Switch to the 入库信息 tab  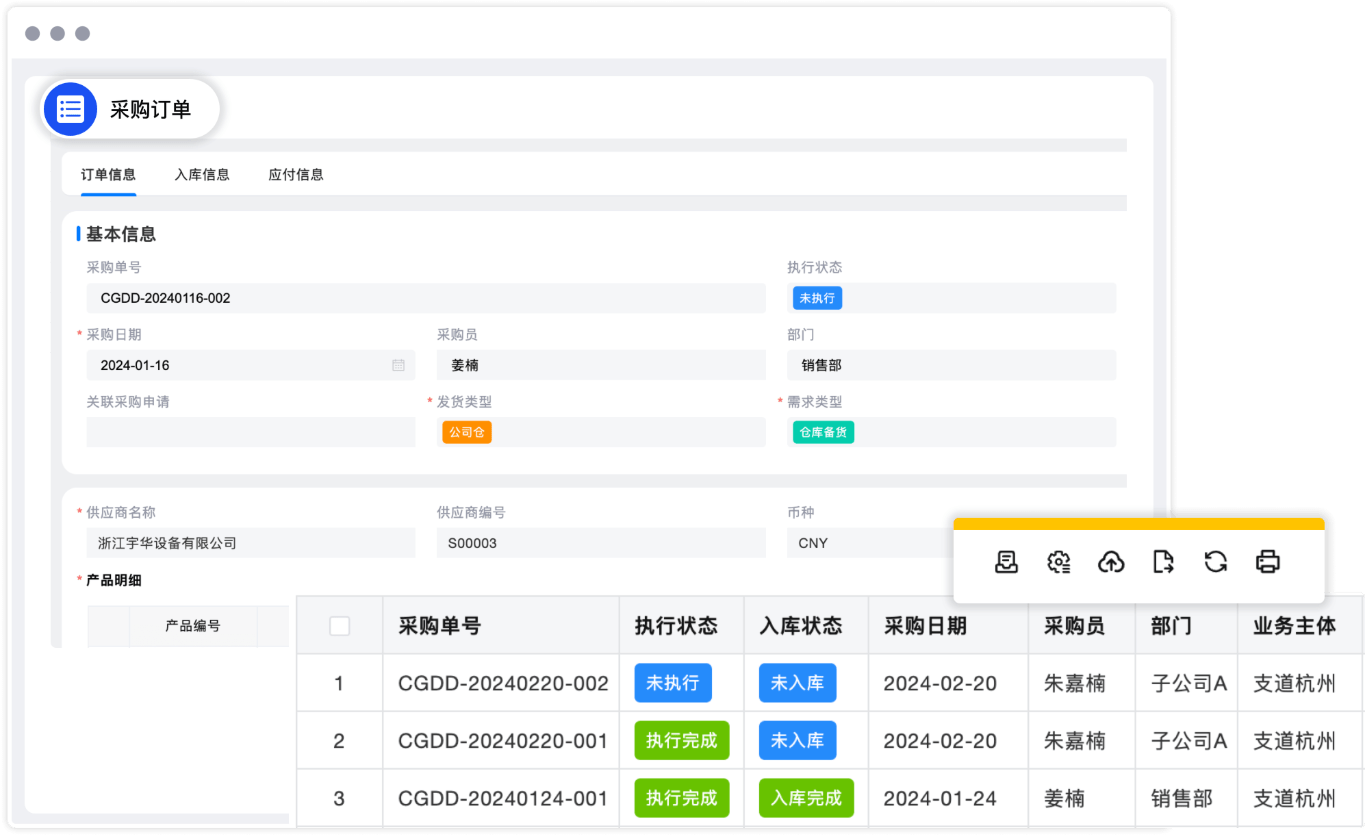point(203,173)
